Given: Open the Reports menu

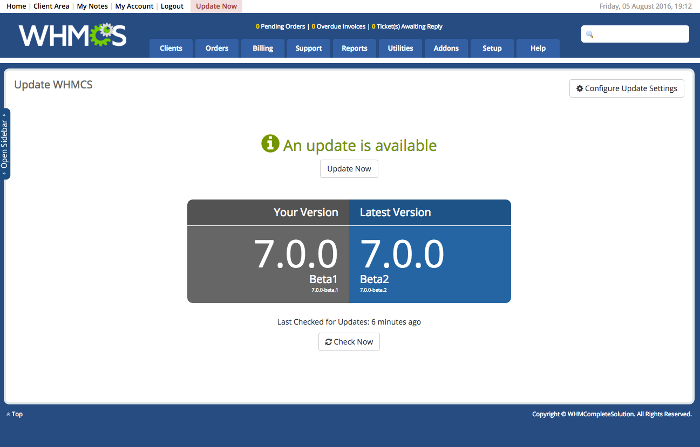Looking at the screenshot, I should tap(354, 48).
